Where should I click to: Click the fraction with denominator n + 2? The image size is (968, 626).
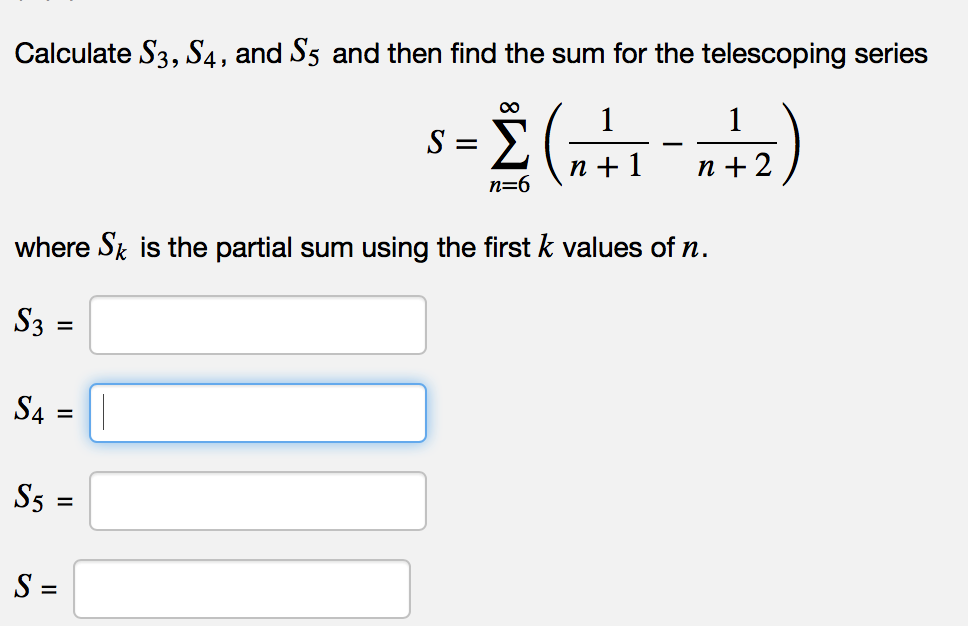point(736,143)
